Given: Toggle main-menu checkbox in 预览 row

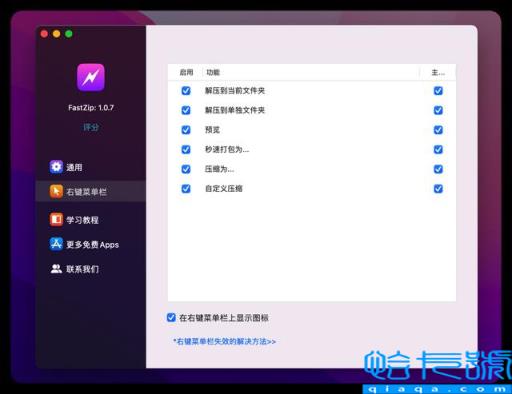Looking at the screenshot, I should (x=438, y=130).
